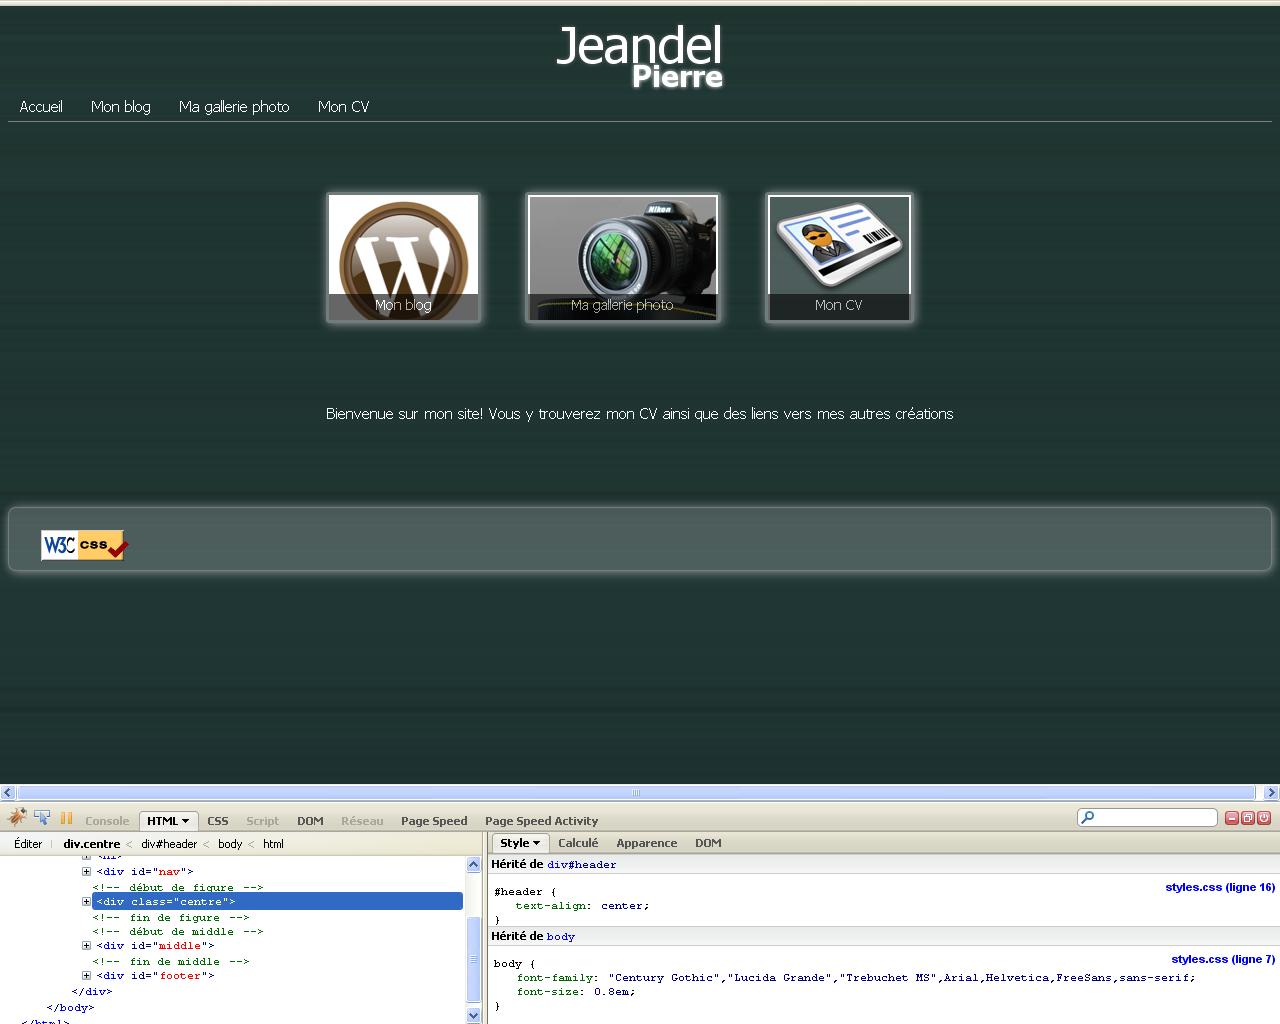
Task: Select the div id="footer" tree row
Action: point(155,975)
